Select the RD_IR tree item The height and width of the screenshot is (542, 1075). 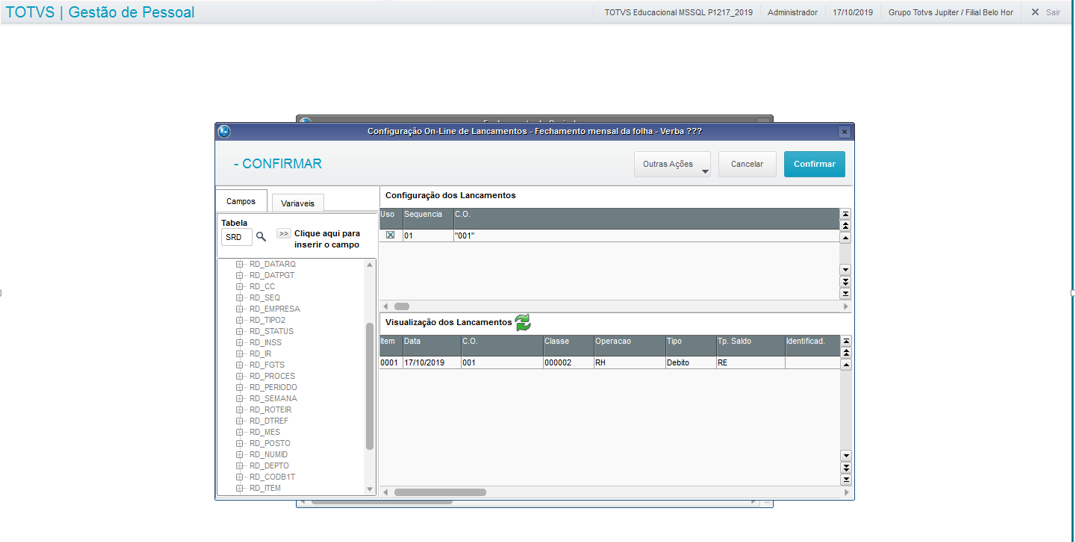point(261,354)
